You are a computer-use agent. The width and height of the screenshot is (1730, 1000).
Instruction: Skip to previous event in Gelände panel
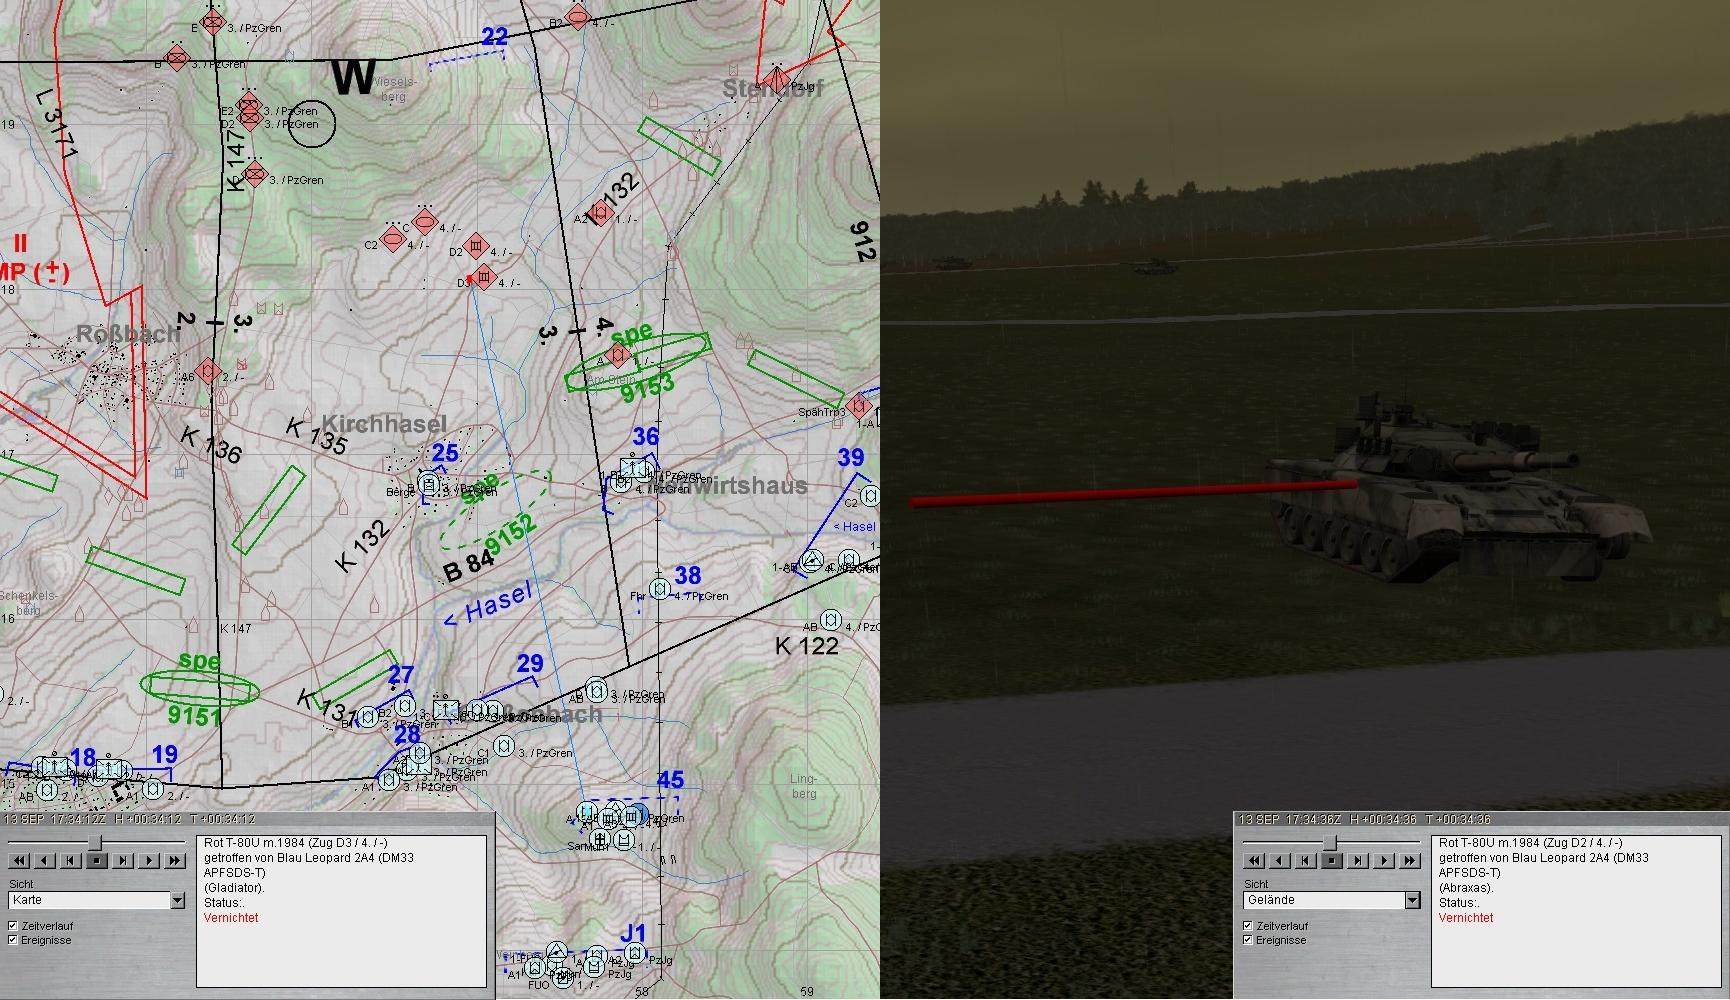[1306, 860]
